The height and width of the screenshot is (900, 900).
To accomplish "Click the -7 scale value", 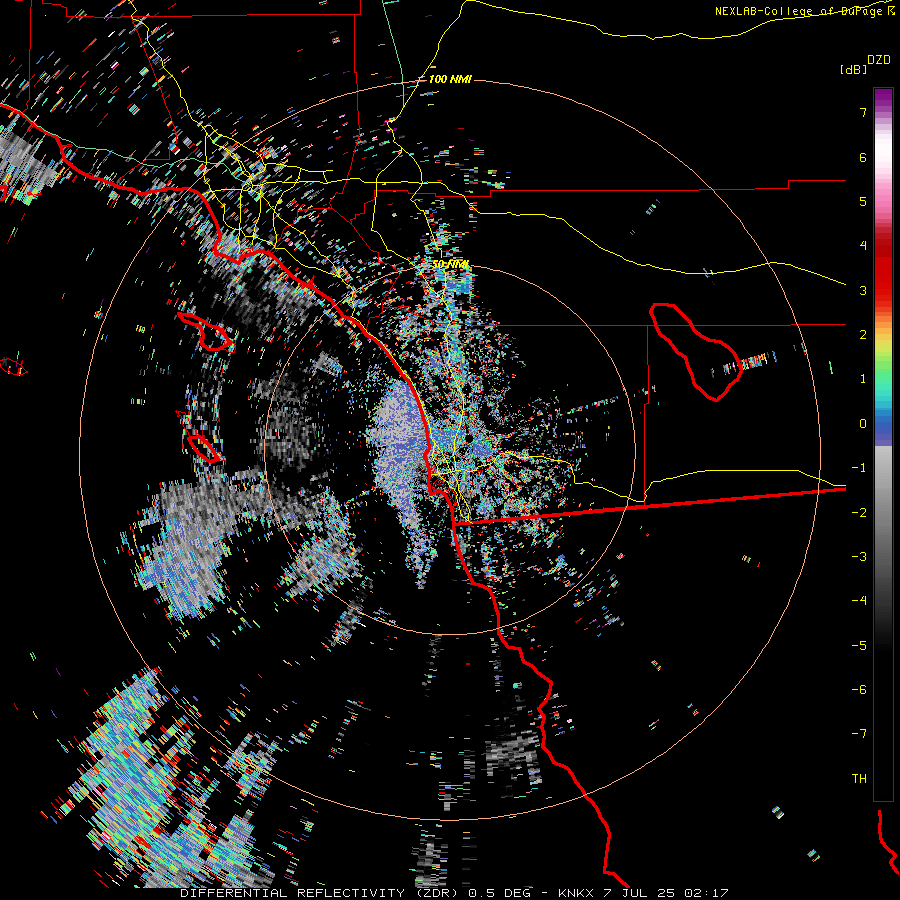I will click(859, 734).
